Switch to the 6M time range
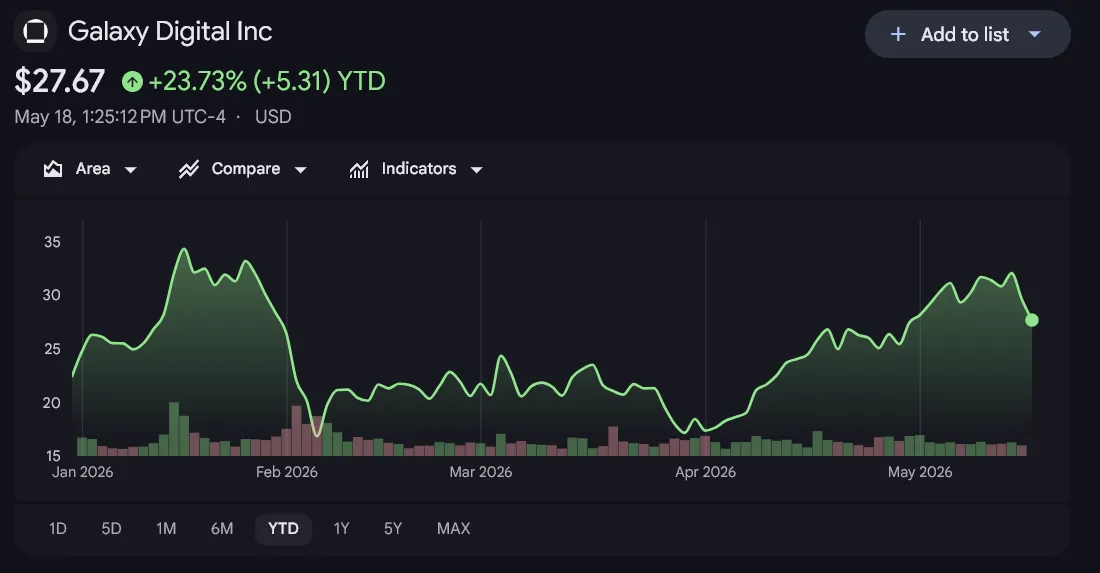Image resolution: width=1100 pixels, height=573 pixels. coord(222,528)
